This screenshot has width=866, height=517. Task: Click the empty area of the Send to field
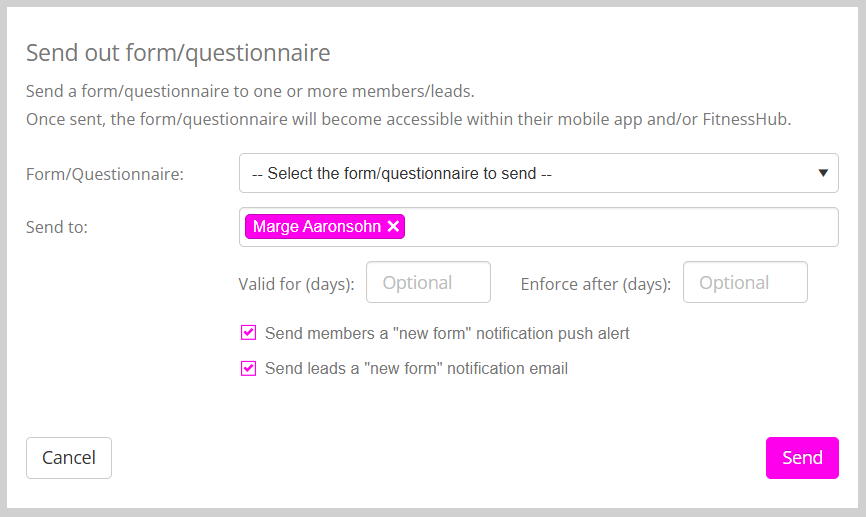tap(620, 227)
